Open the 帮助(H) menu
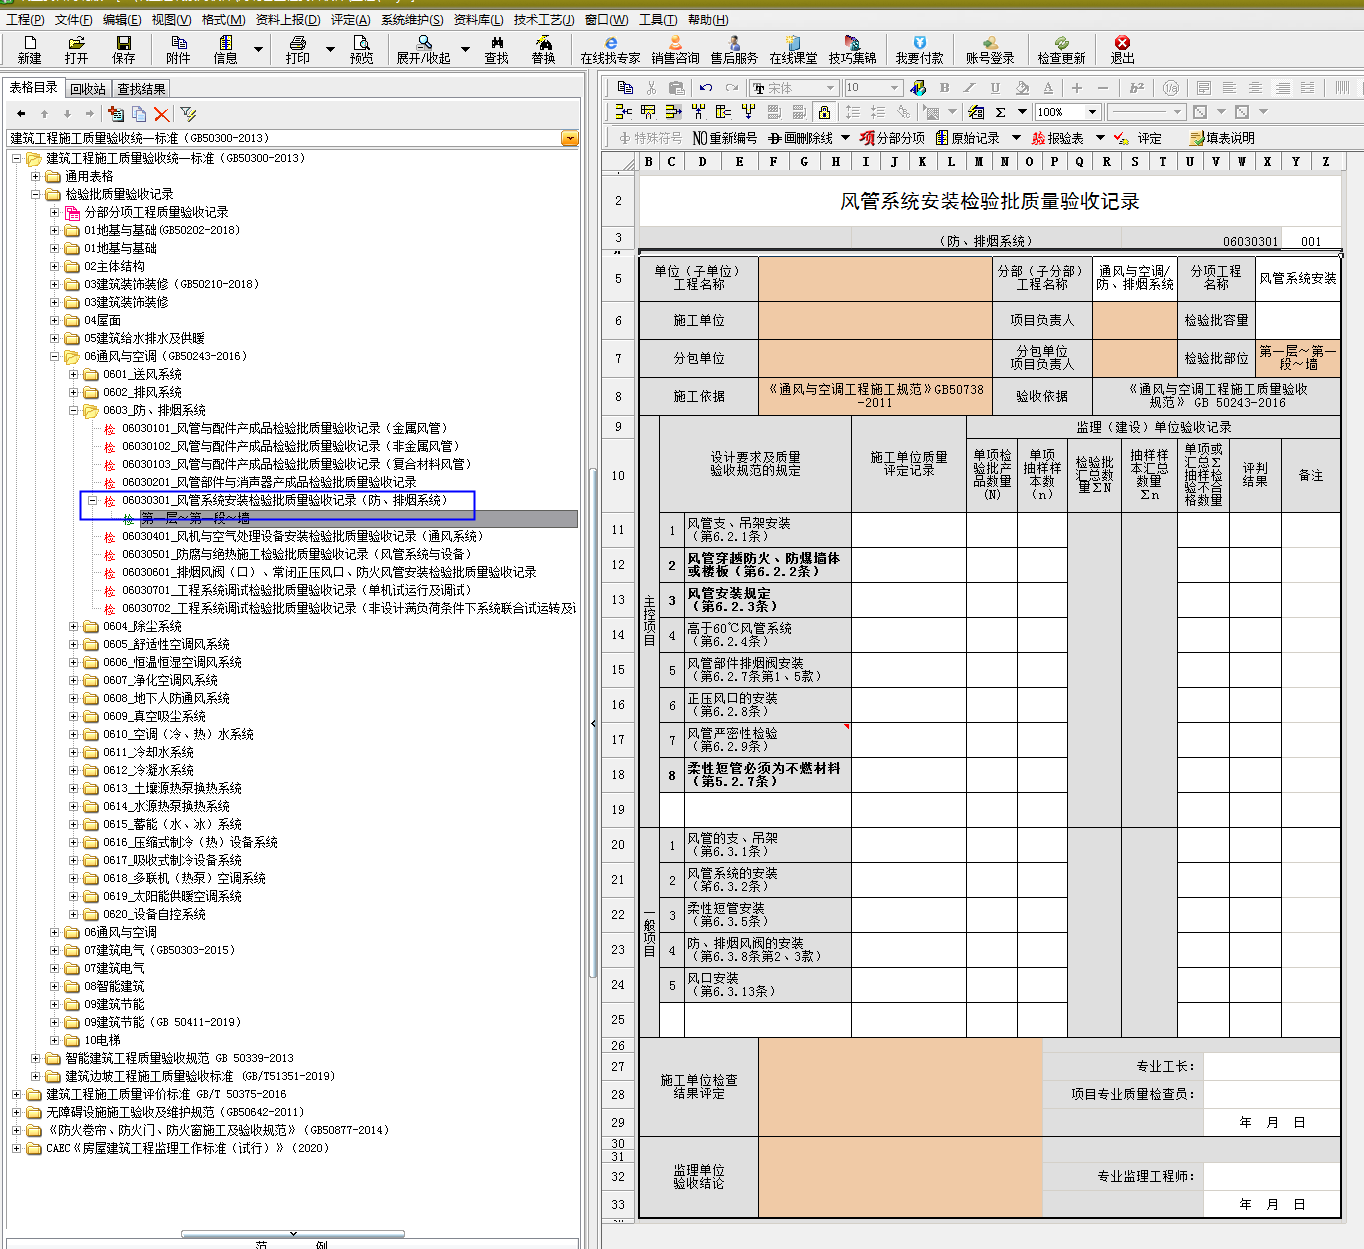This screenshot has width=1364, height=1249. 708,19
